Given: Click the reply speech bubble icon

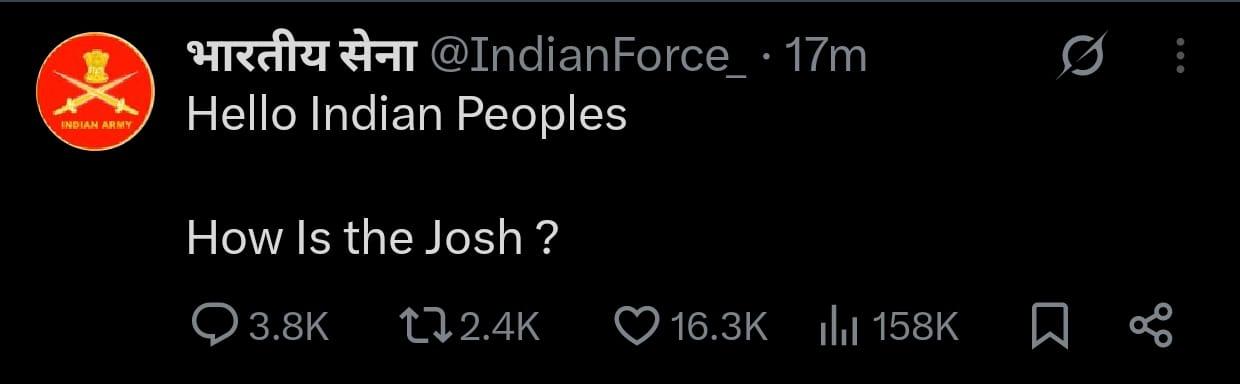Looking at the screenshot, I should 212,326.
